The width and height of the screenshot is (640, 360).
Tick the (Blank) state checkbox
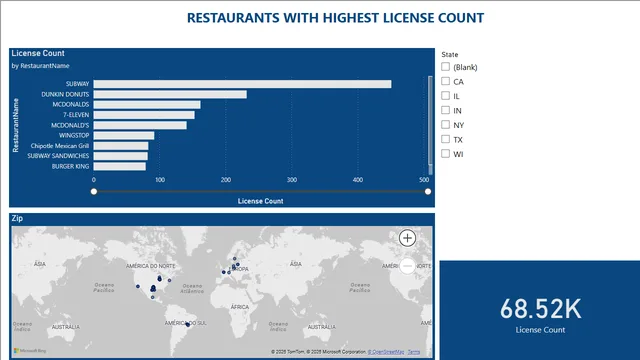click(x=445, y=67)
